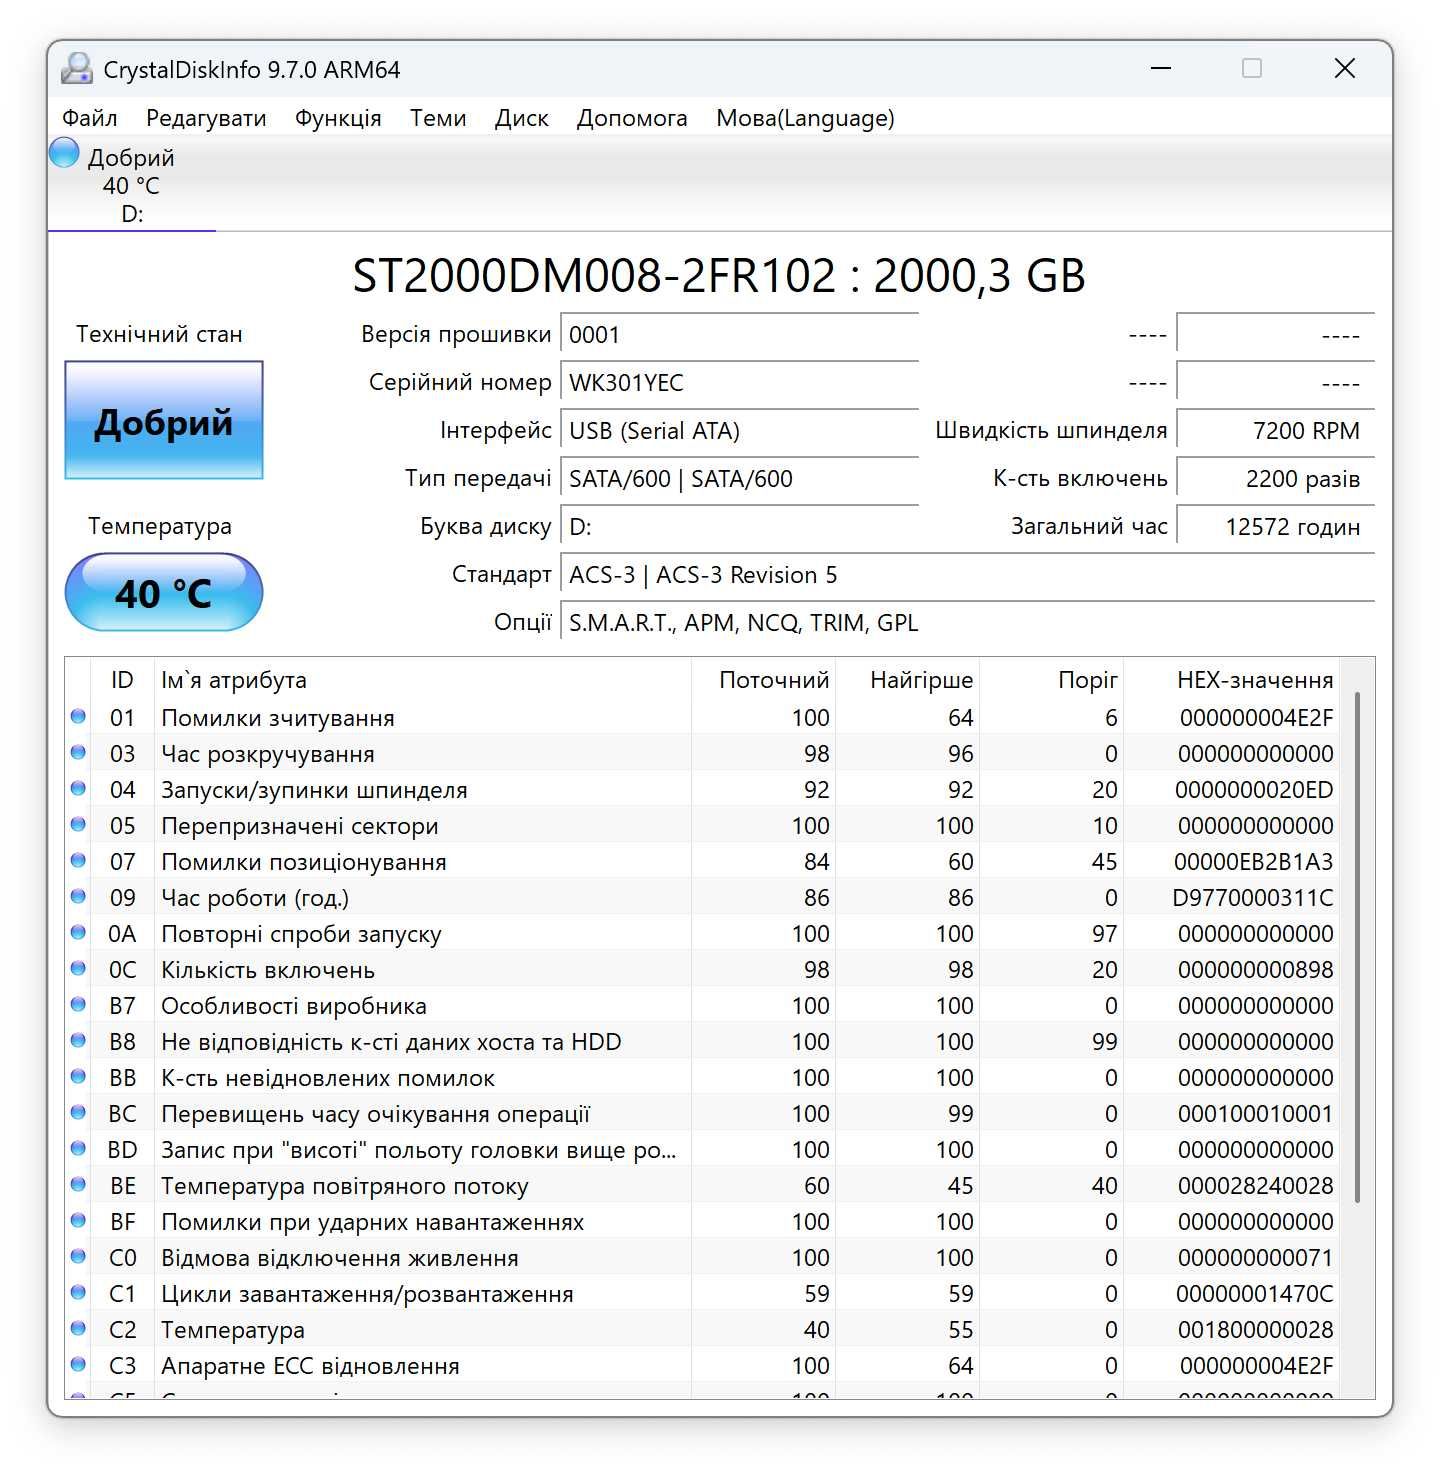This screenshot has height=1472, width=1440.
Task: Click the attribute list vertical scrollbar
Action: (x=1357, y=947)
